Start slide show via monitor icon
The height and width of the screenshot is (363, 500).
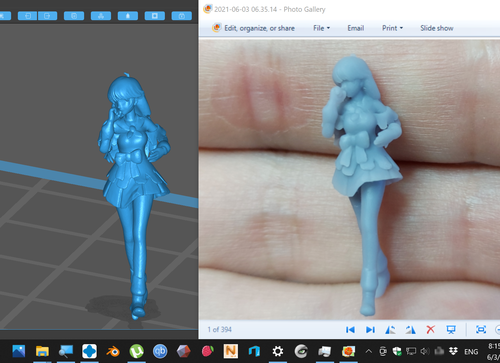pos(451,330)
